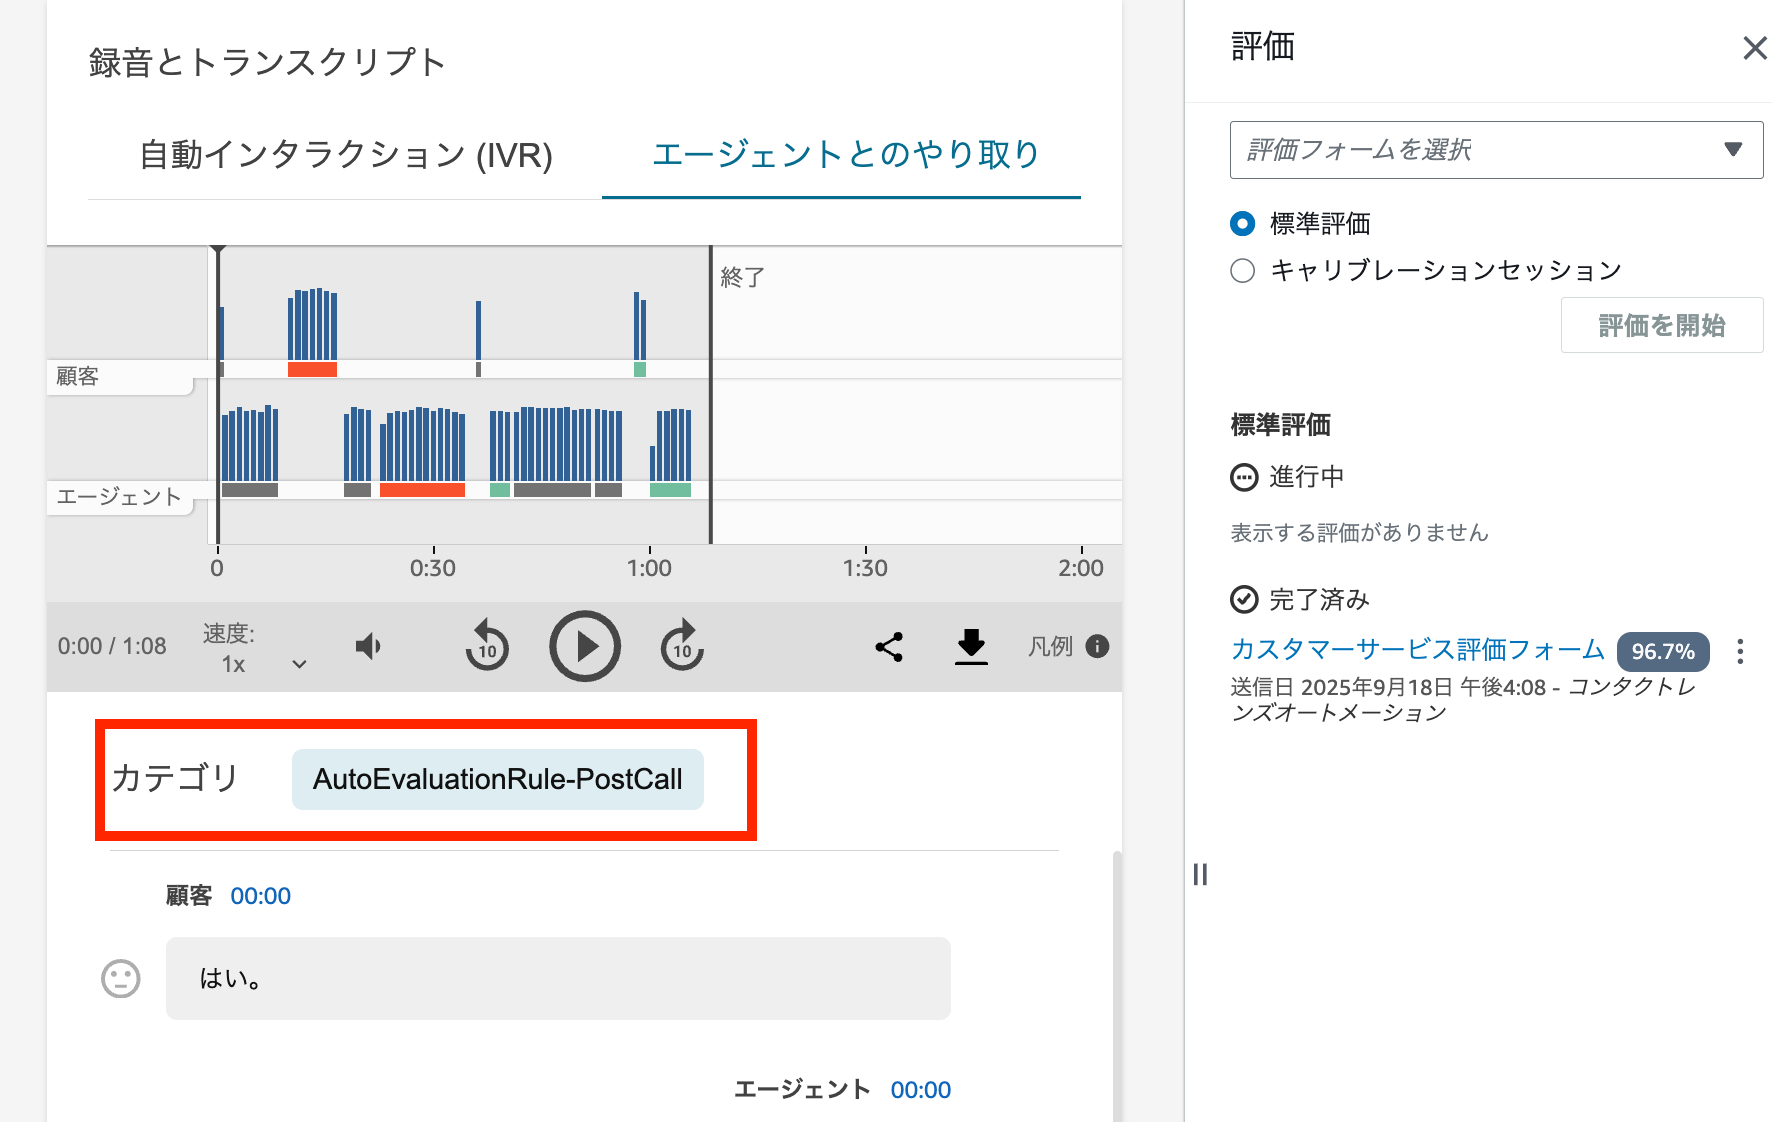Select the キャリブレーションセッション radio option
This screenshot has width=1772, height=1122.
click(1242, 271)
